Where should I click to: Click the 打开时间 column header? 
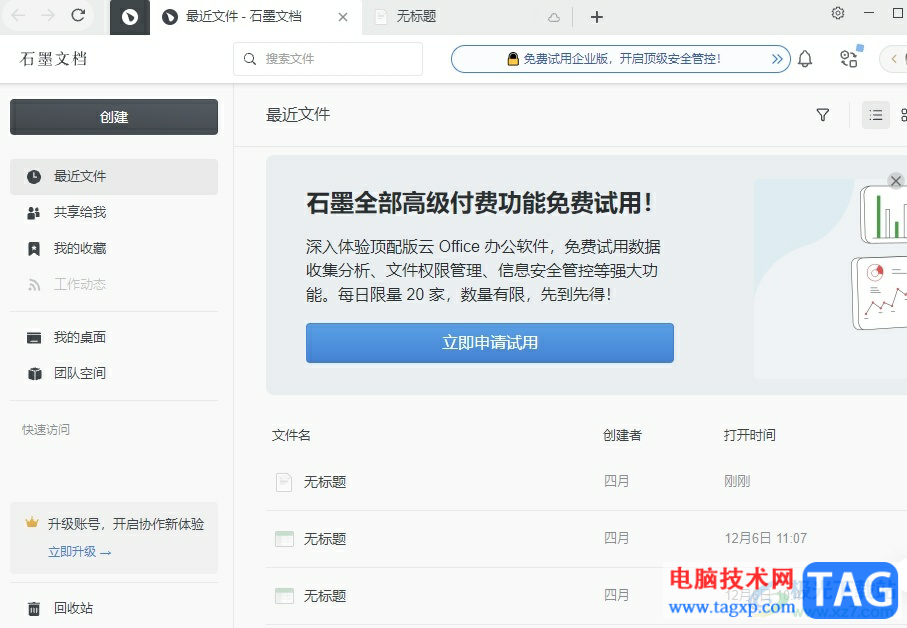[x=750, y=435]
